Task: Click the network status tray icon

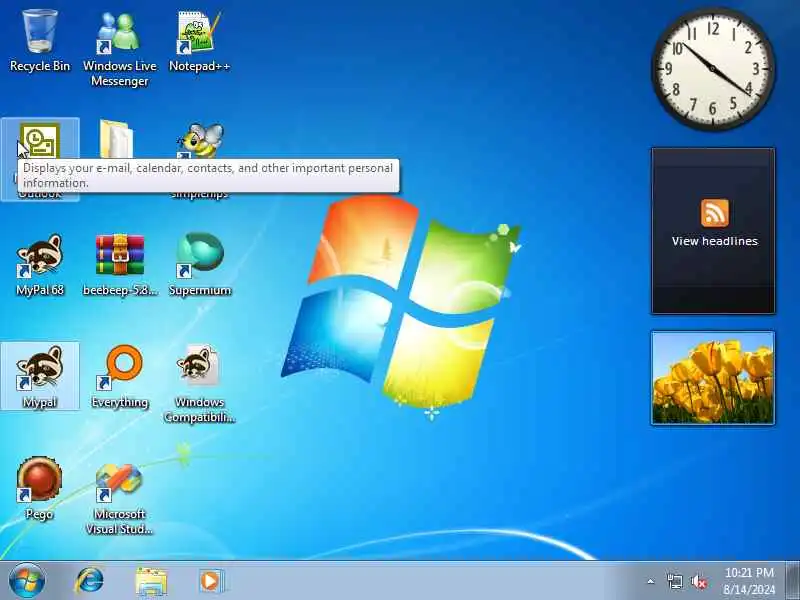Action: [x=674, y=581]
